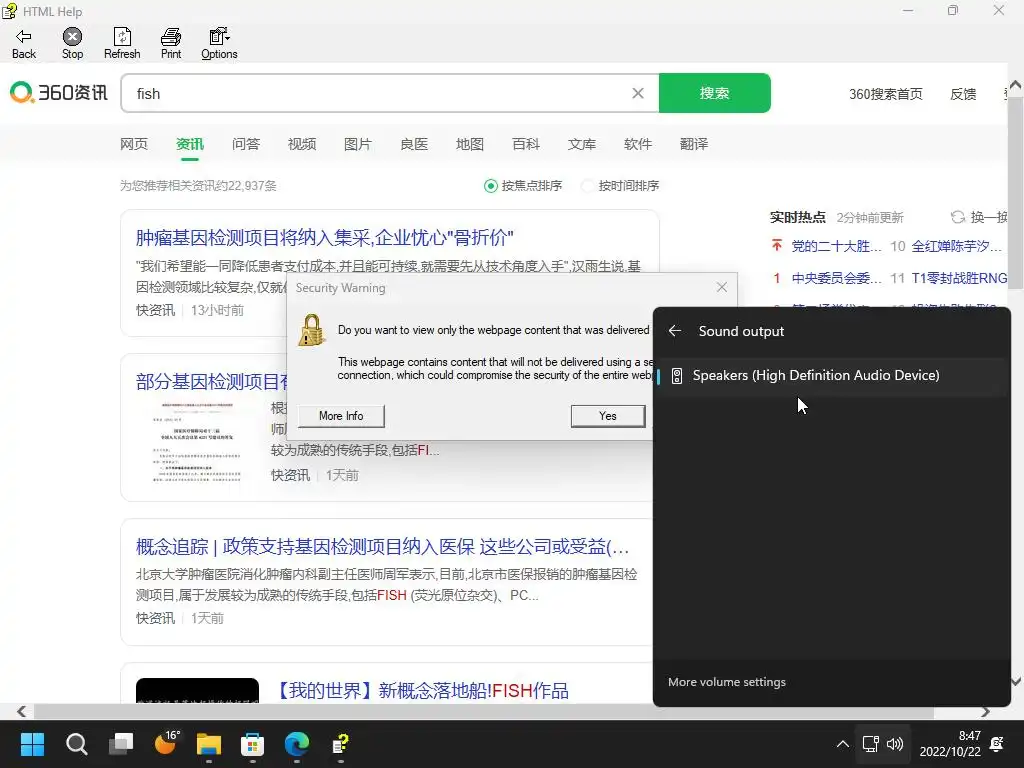Click the vertical scrollbar up arrow
Screen dimensions: 1024x768
(x=1016, y=85)
